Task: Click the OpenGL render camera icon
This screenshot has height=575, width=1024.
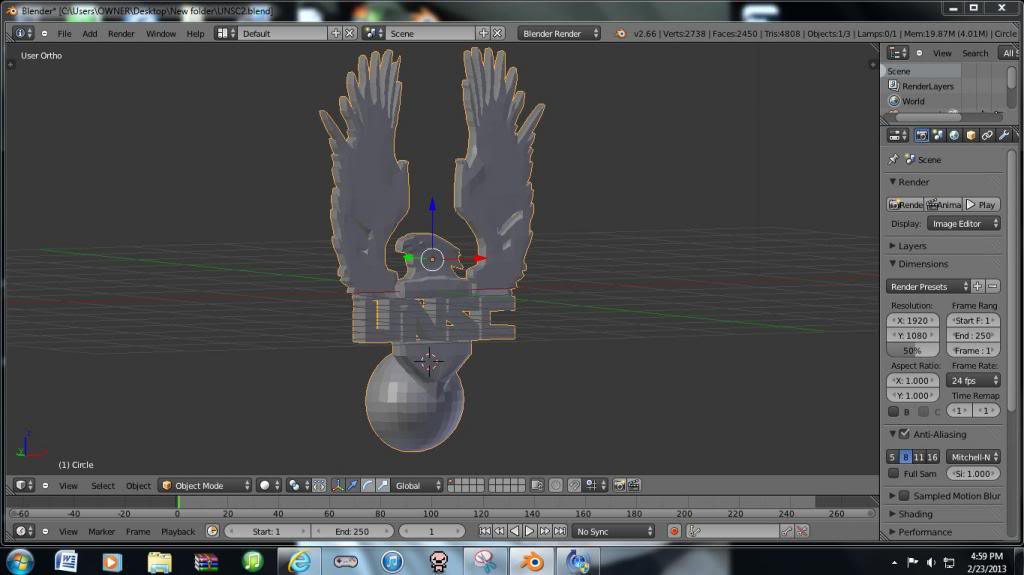Action: pyautogui.click(x=618, y=485)
